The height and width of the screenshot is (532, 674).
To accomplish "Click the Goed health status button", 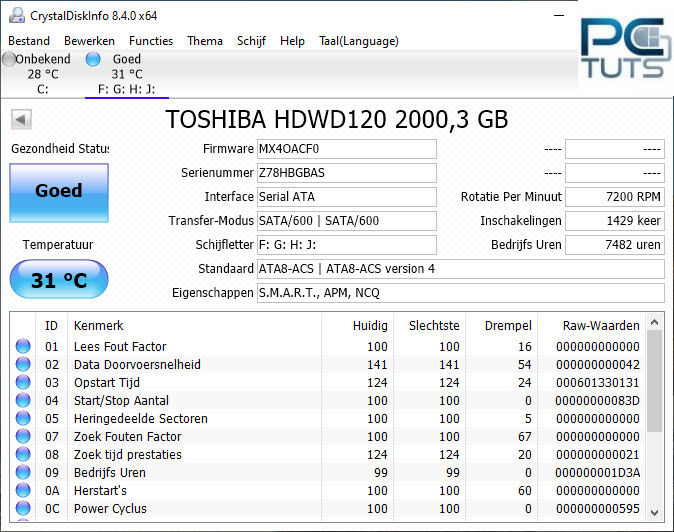I will 59,192.
